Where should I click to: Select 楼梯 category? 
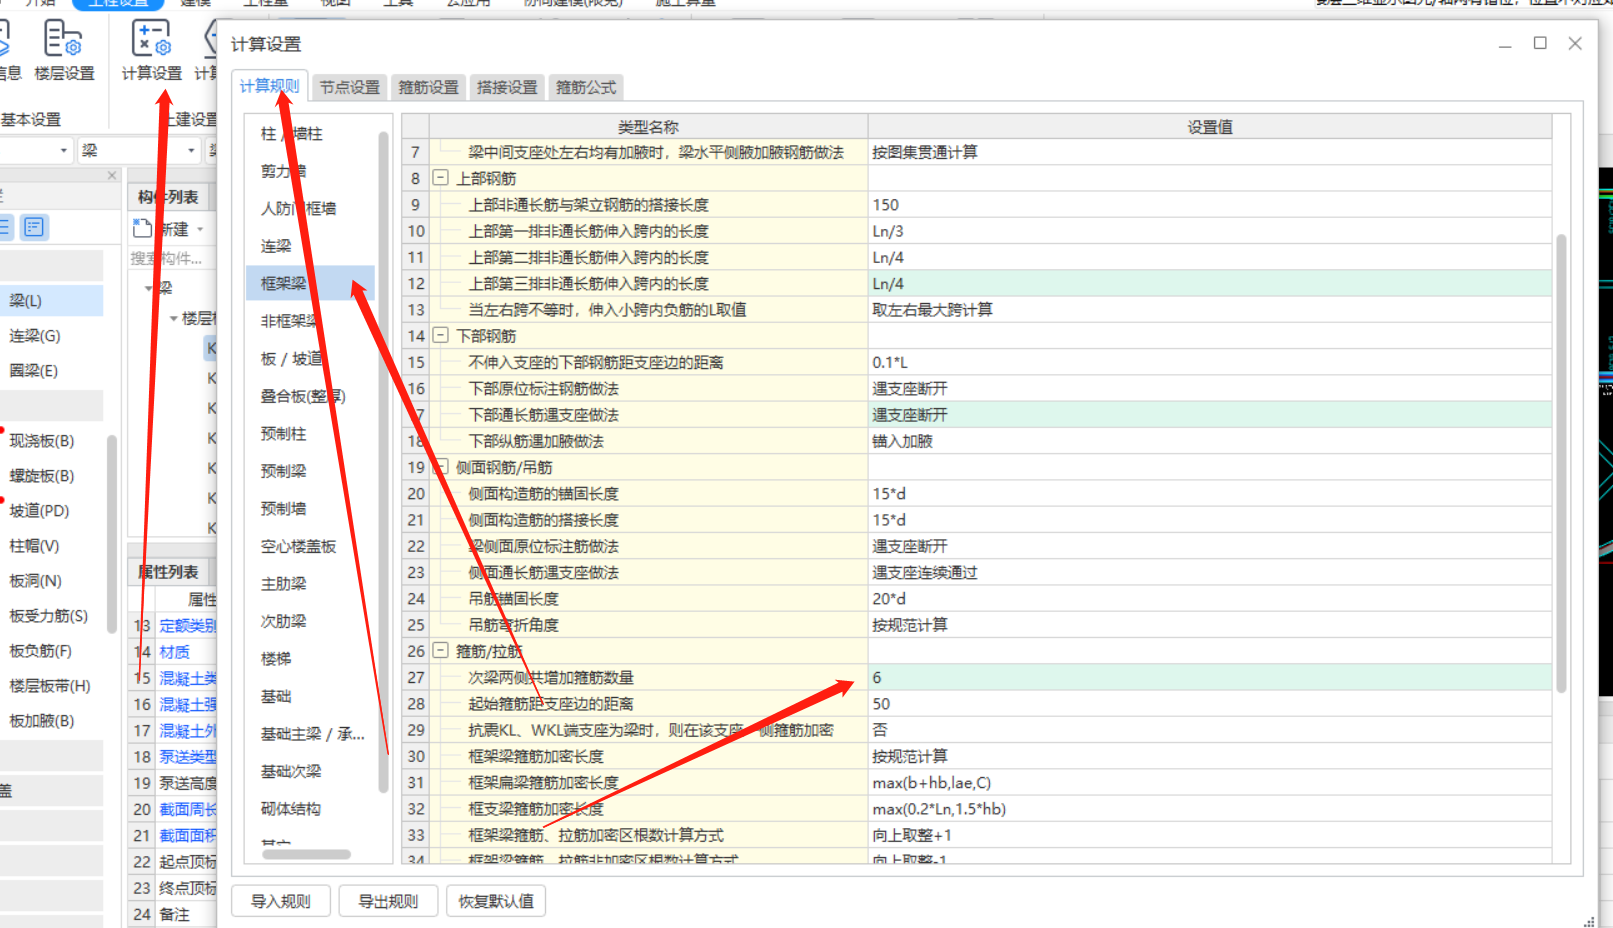(x=276, y=658)
